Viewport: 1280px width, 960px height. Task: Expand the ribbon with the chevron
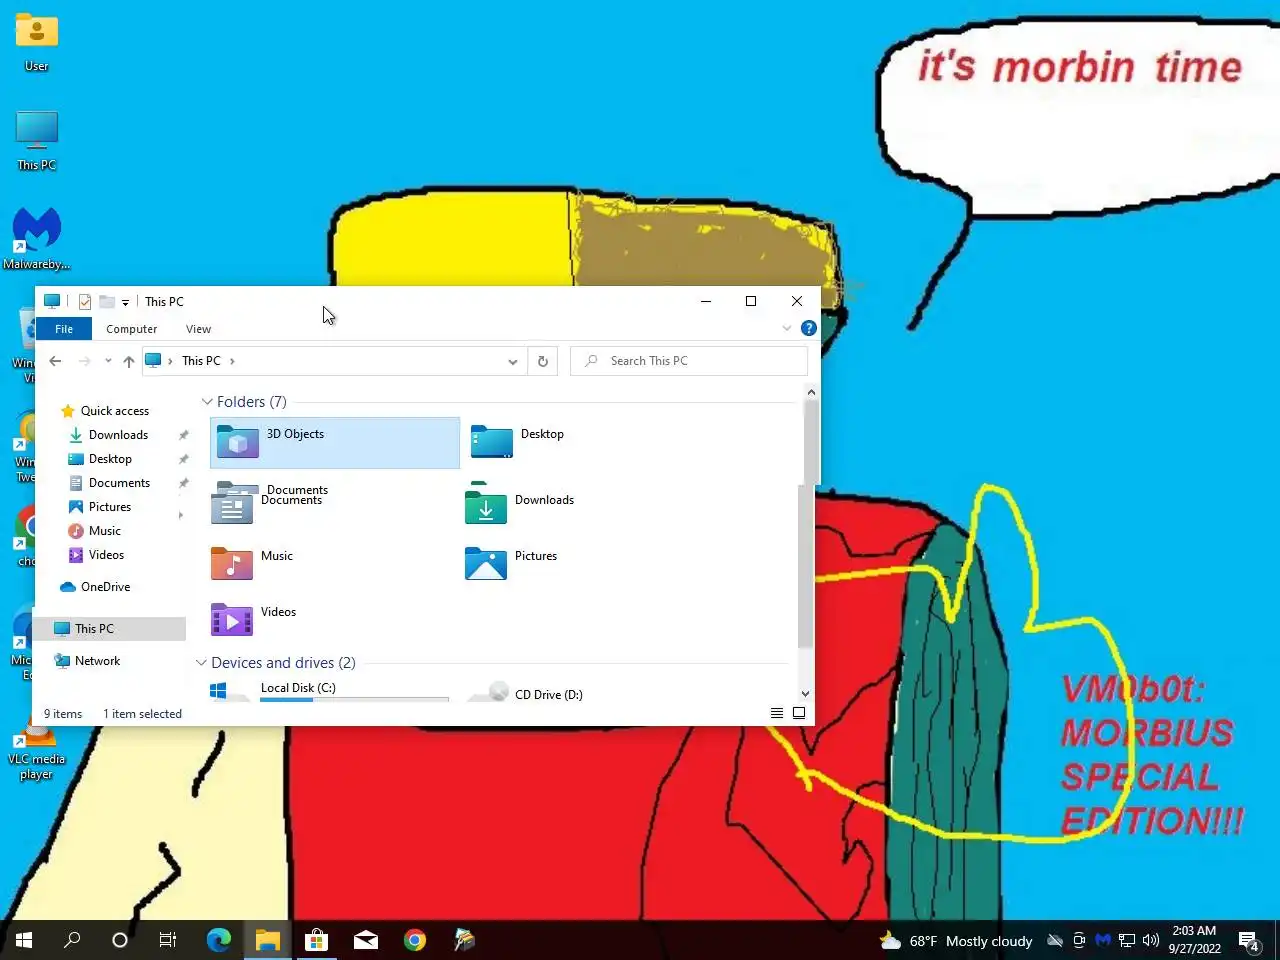coord(787,328)
